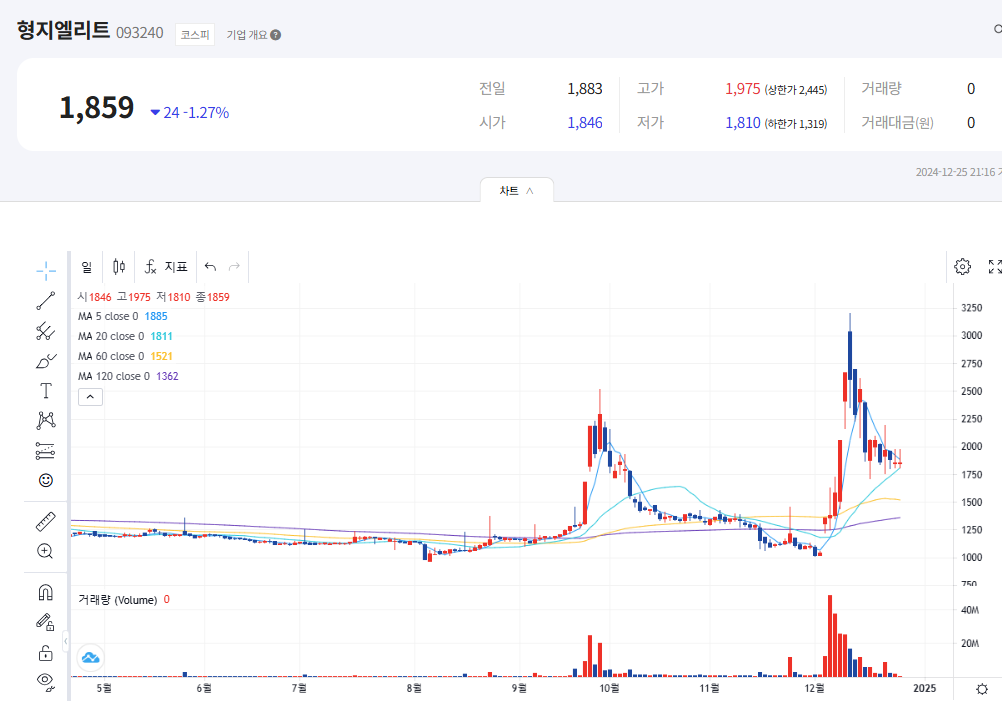The image size is (1002, 701).
Task: Collapse the 차트 tab
Action: [516, 190]
